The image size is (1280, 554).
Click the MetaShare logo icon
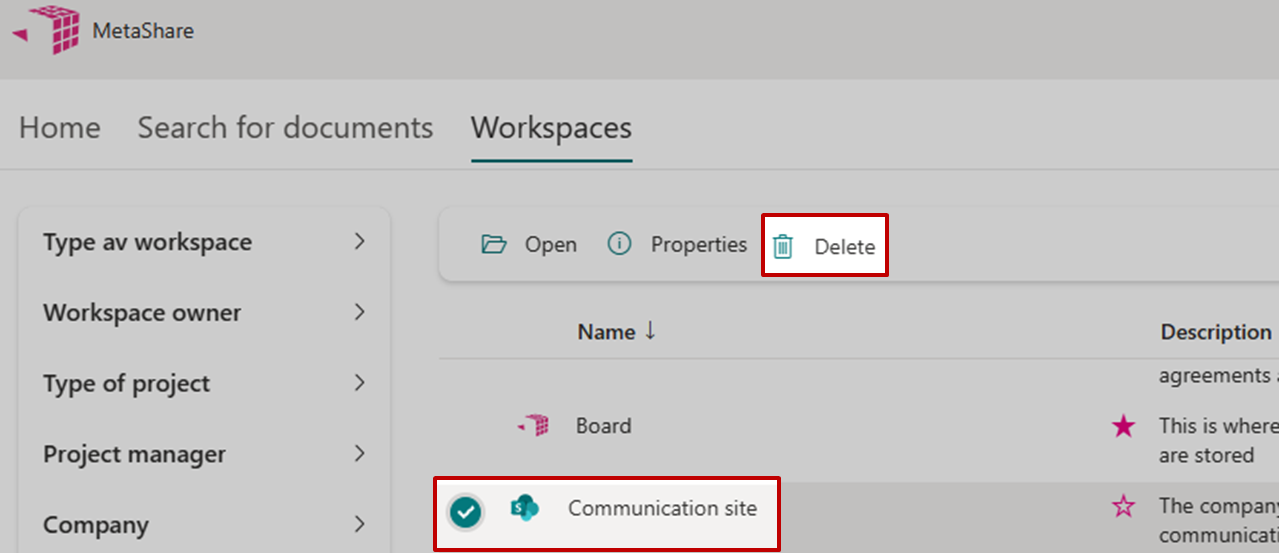coord(45,29)
